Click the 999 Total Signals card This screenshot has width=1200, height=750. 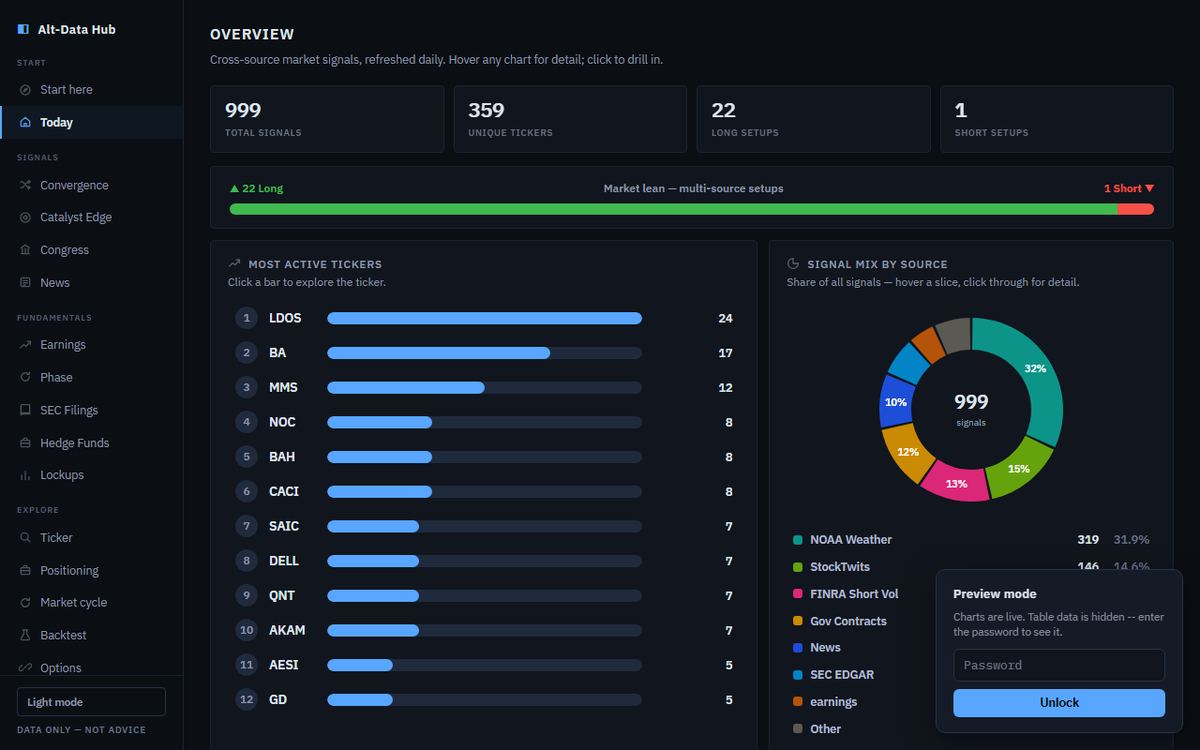(327, 119)
